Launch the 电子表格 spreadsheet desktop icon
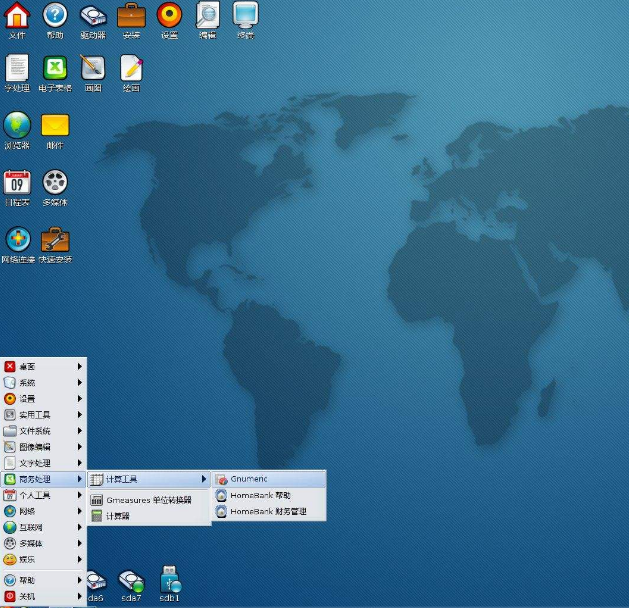The image size is (629, 608). pyautogui.click(x=55, y=68)
